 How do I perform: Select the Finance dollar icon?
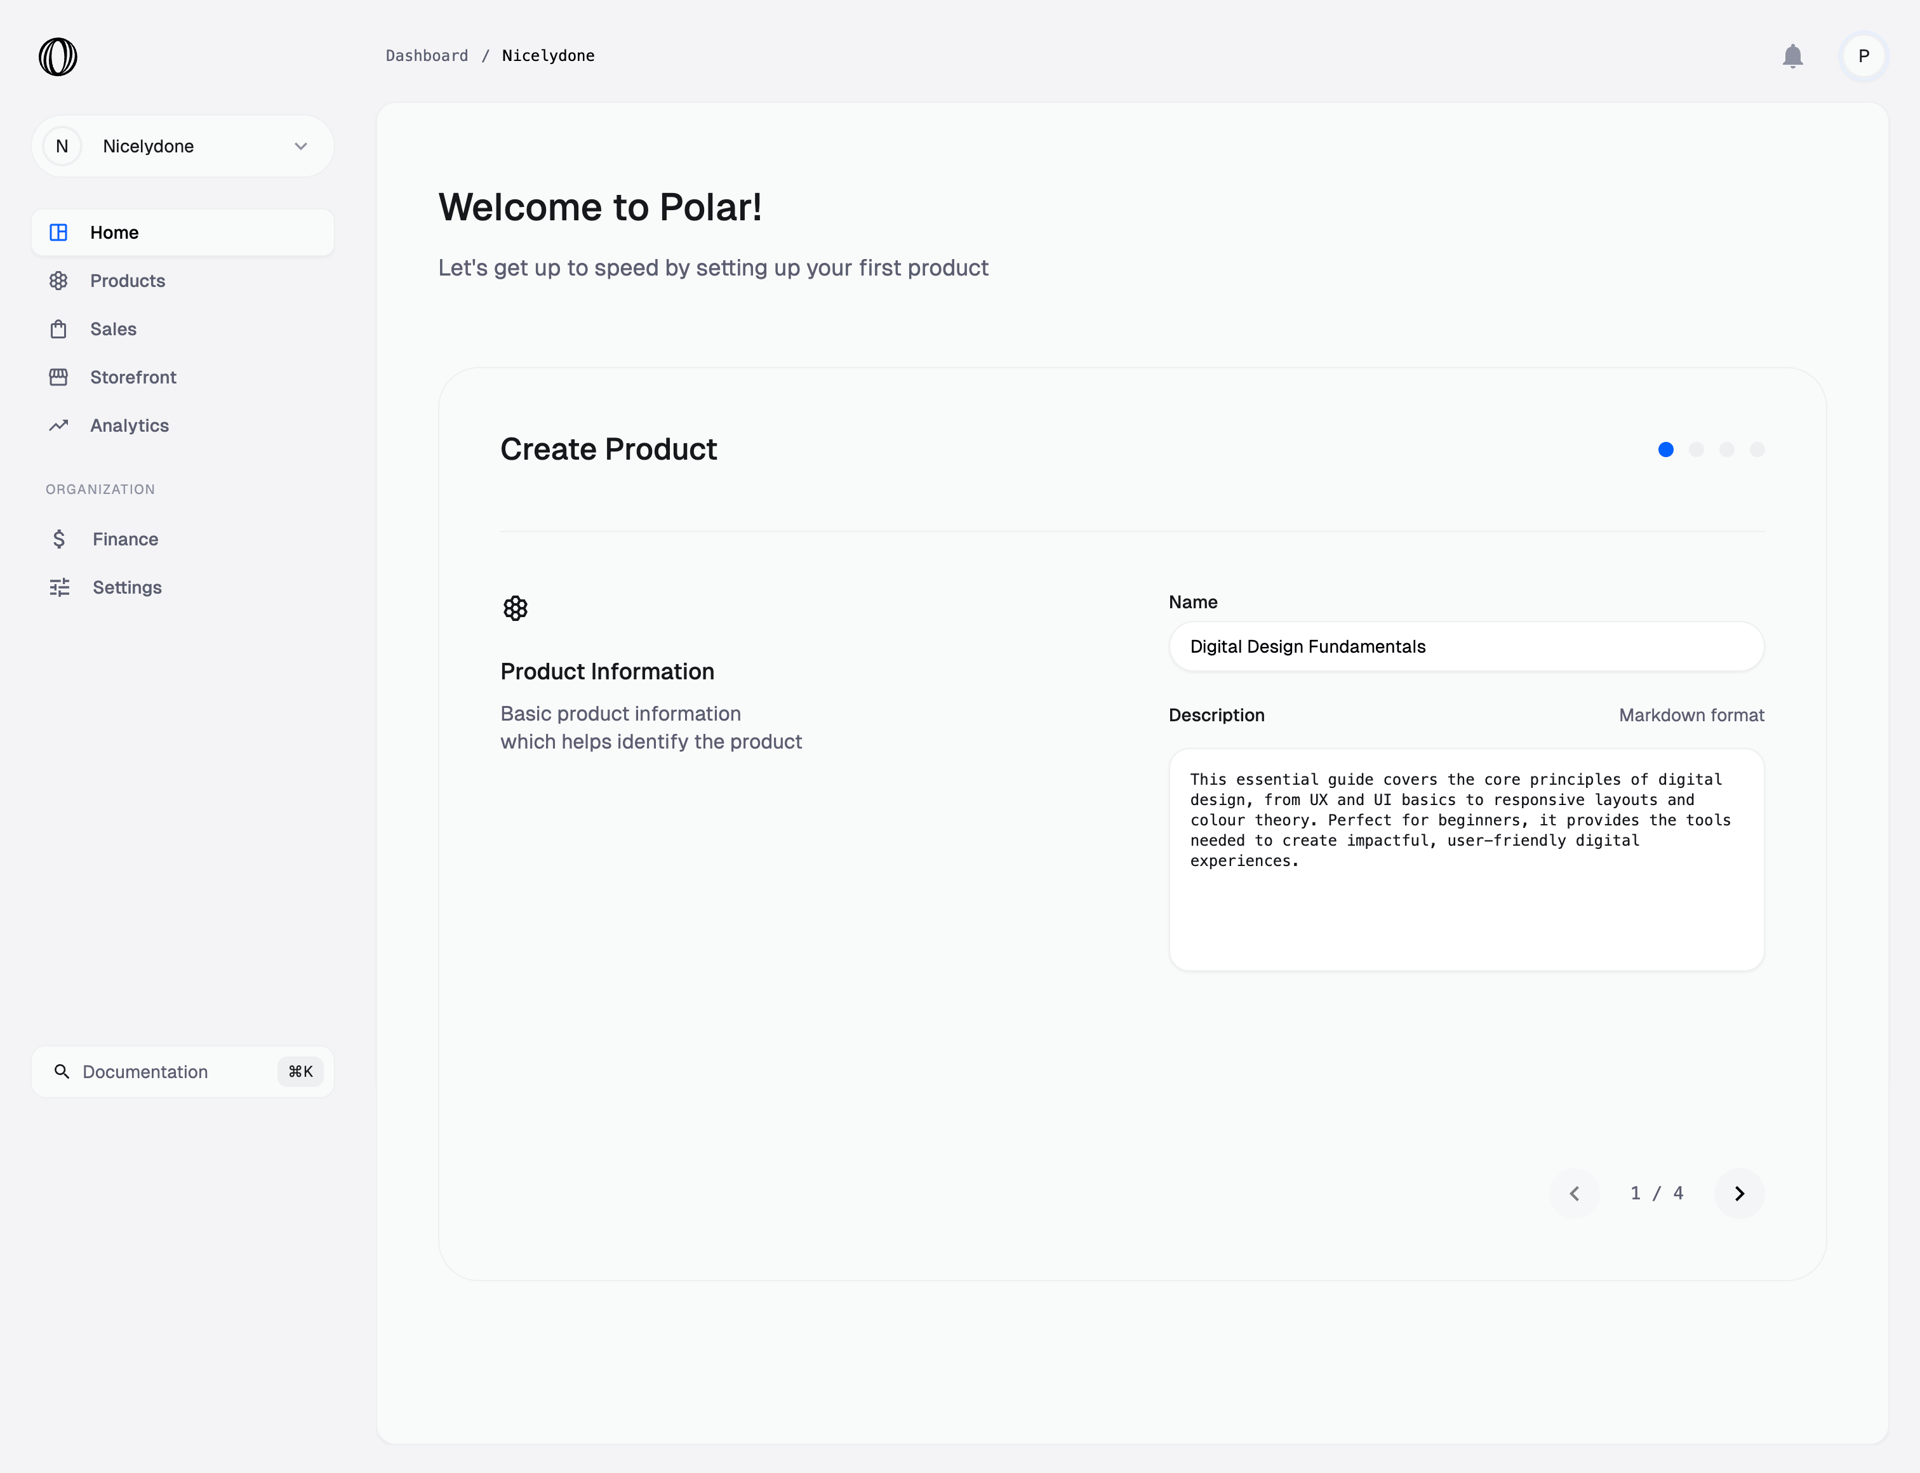59,539
